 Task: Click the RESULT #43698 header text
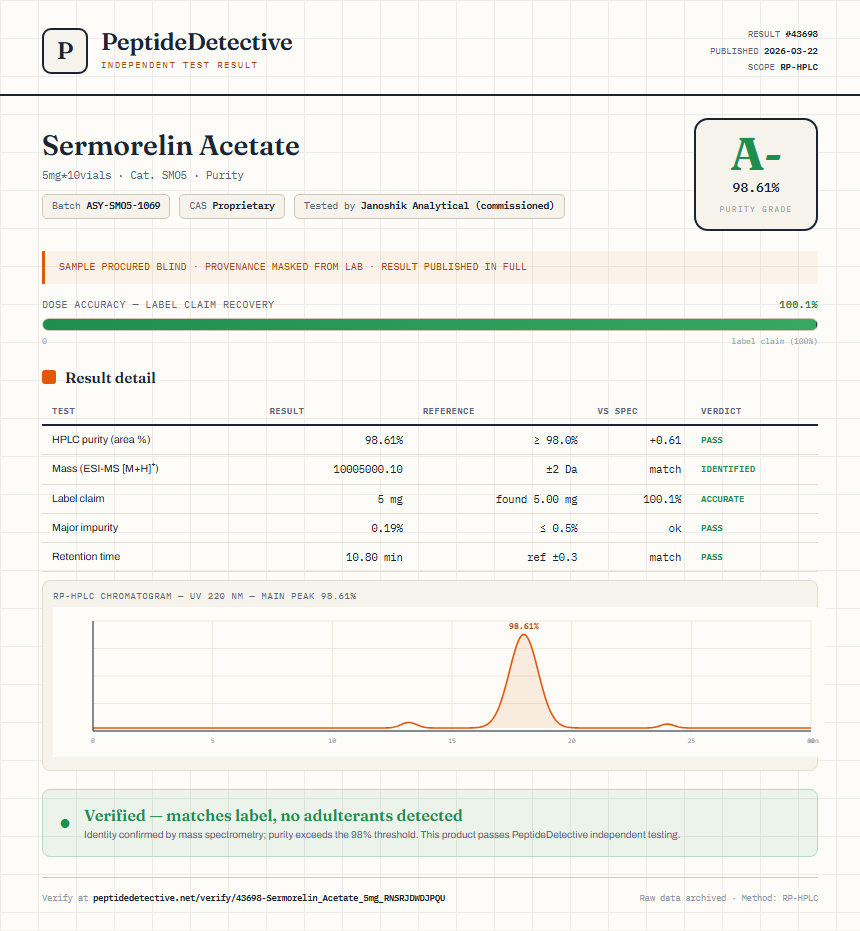[x=782, y=34]
